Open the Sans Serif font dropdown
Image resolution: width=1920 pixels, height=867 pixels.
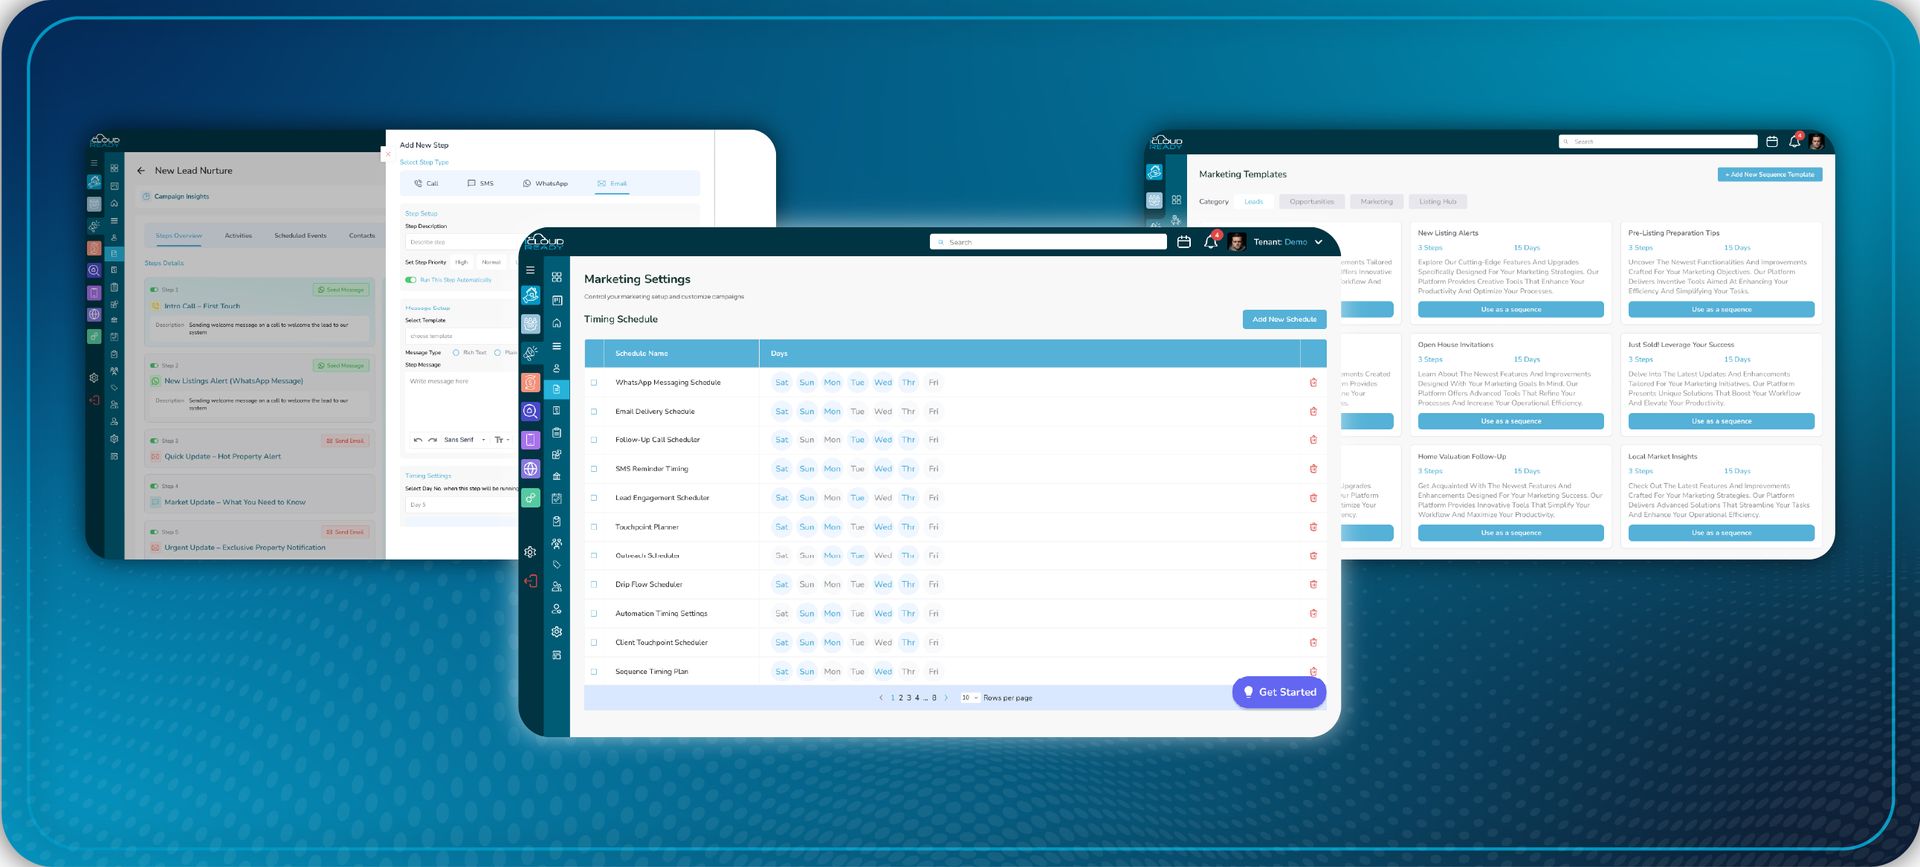(x=465, y=440)
